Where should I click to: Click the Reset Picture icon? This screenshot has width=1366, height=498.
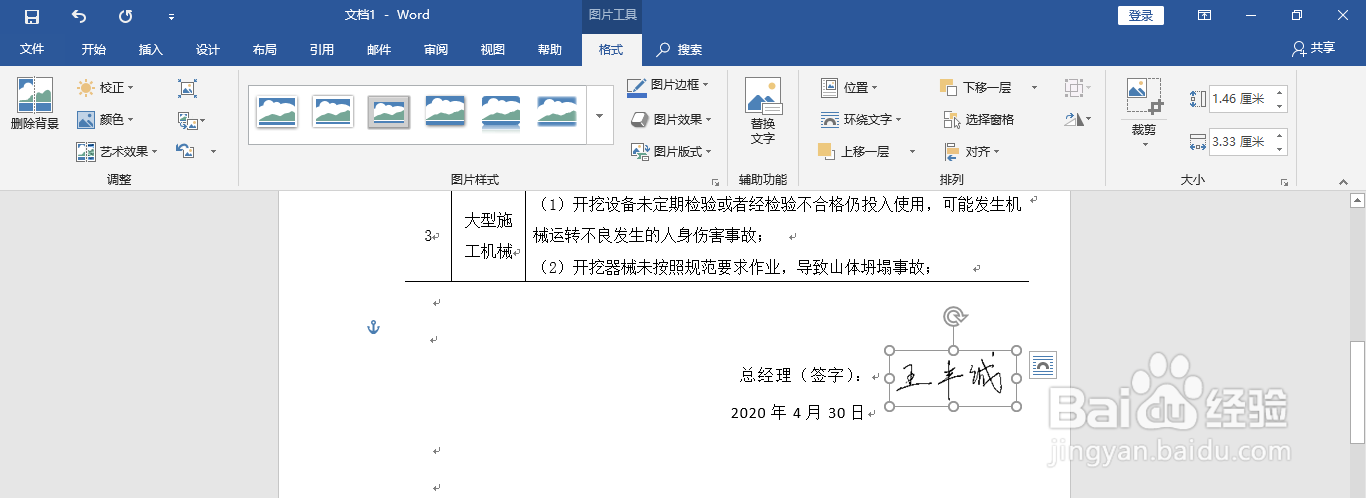186,152
